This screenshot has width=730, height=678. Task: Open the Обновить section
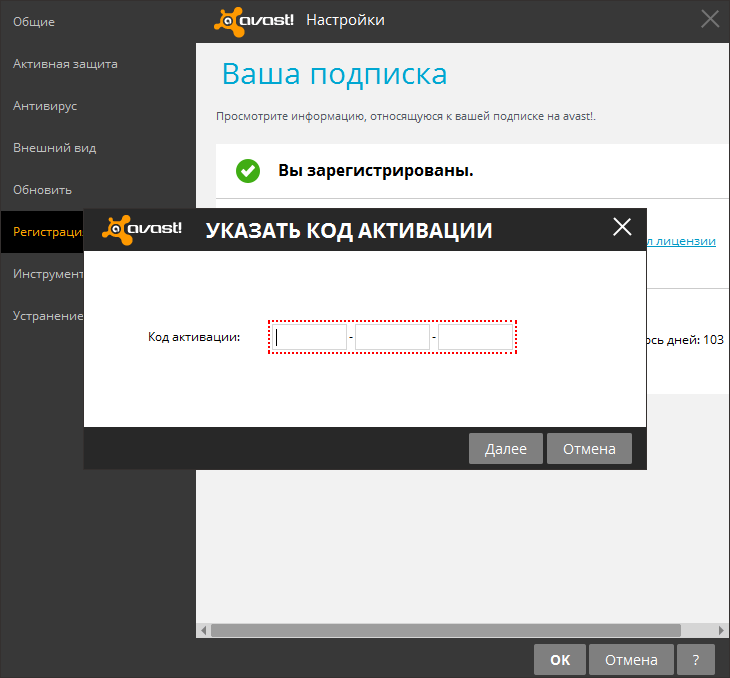[42, 190]
